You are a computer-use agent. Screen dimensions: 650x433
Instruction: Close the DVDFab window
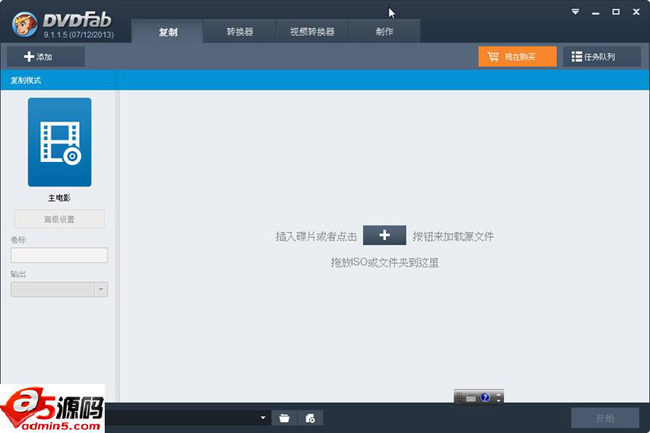coord(636,12)
